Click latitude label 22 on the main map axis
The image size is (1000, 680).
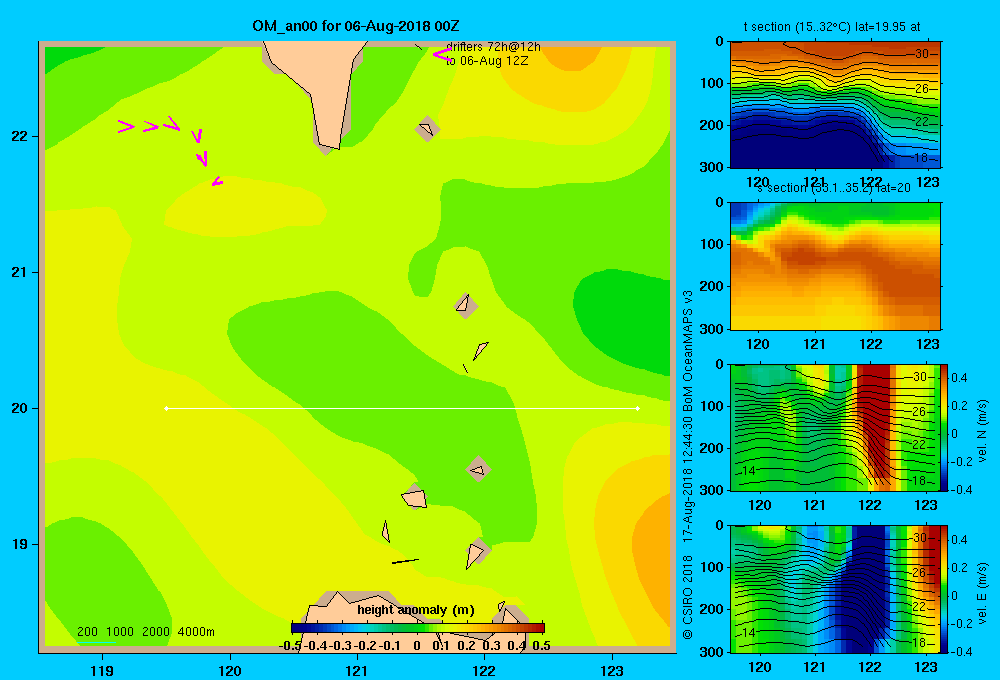pos(20,136)
